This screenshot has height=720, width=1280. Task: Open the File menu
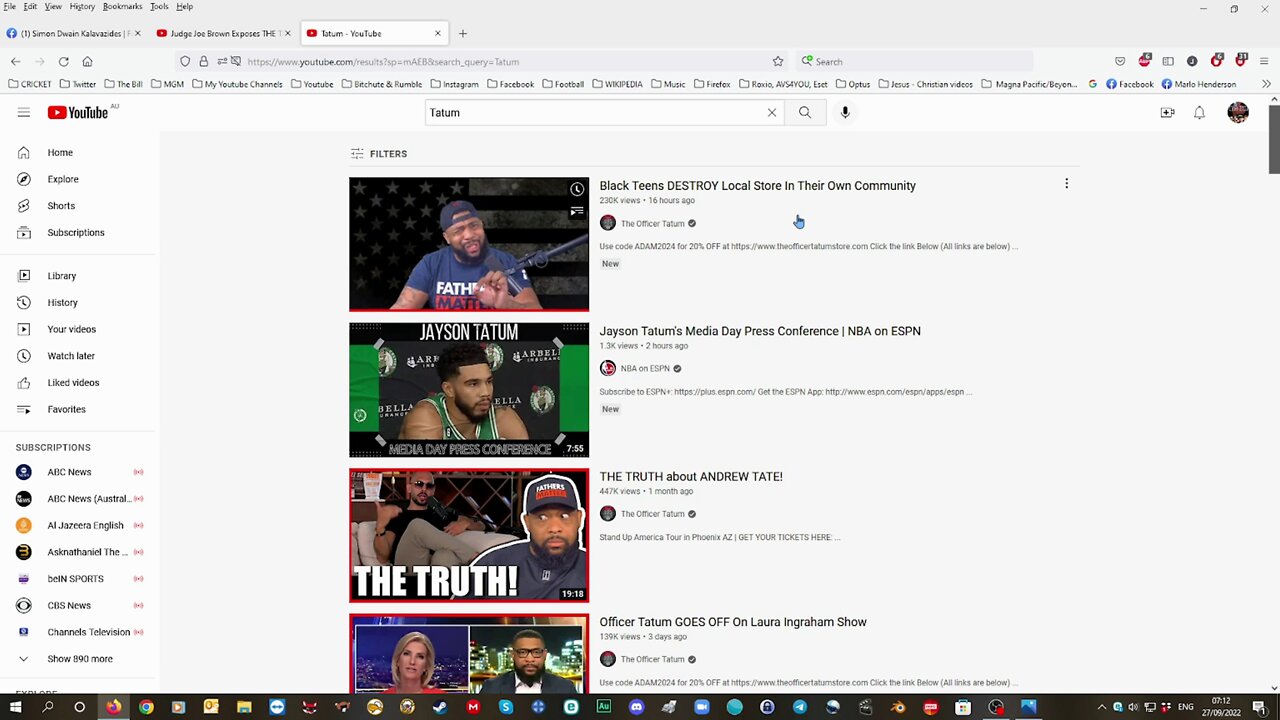[9, 6]
